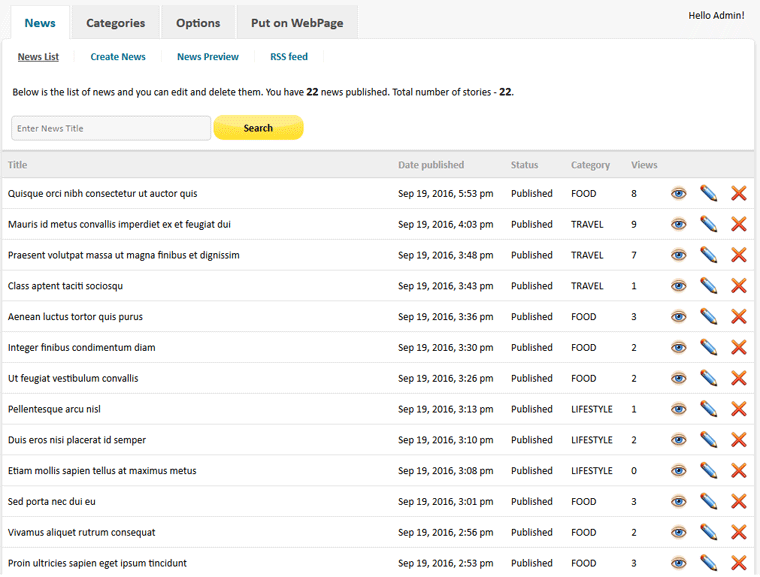760x577 pixels.
Task: Click the Date published column header
Action: pos(431,165)
